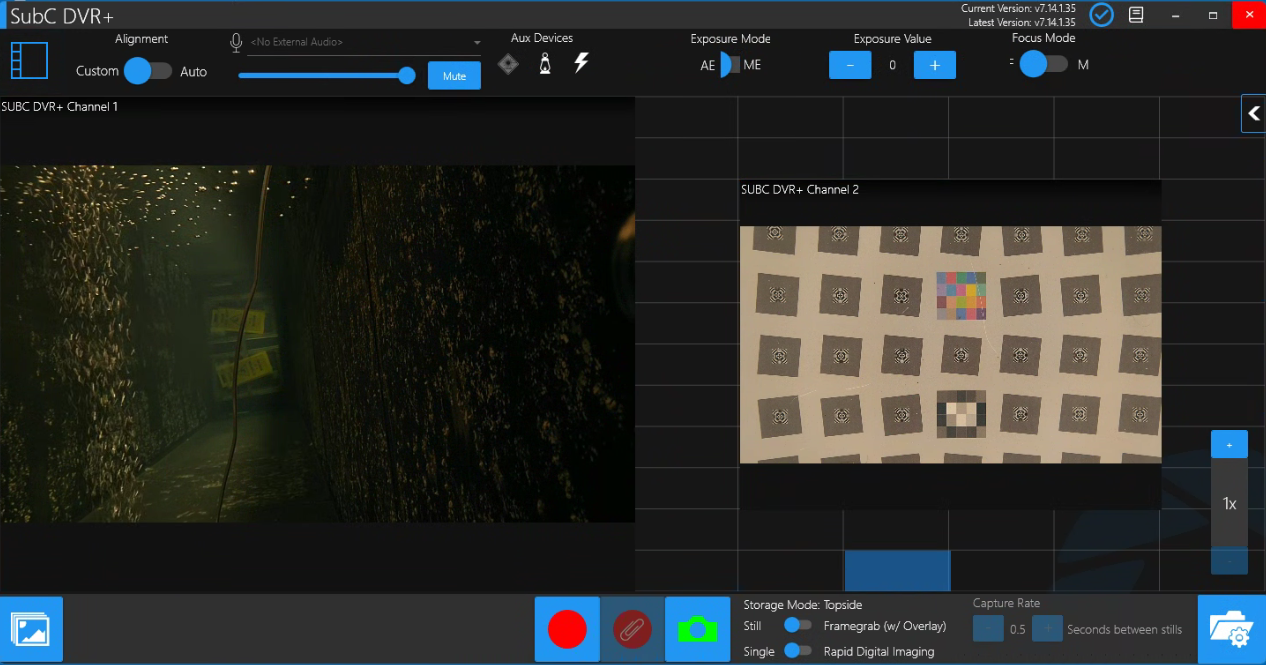Click the audio volume slider handle
Image resolution: width=1266 pixels, height=665 pixels.
pos(406,75)
